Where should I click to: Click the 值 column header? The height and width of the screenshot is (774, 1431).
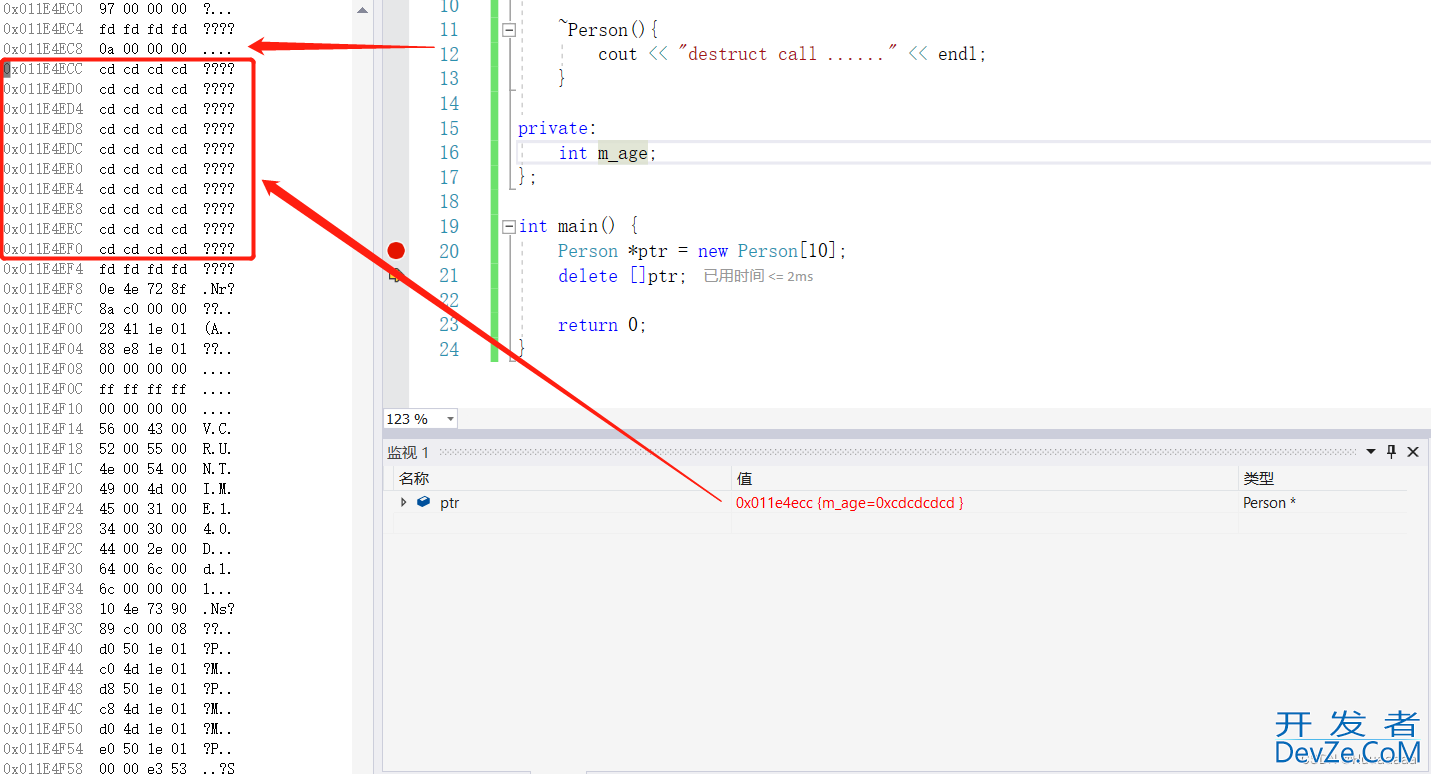pos(985,478)
